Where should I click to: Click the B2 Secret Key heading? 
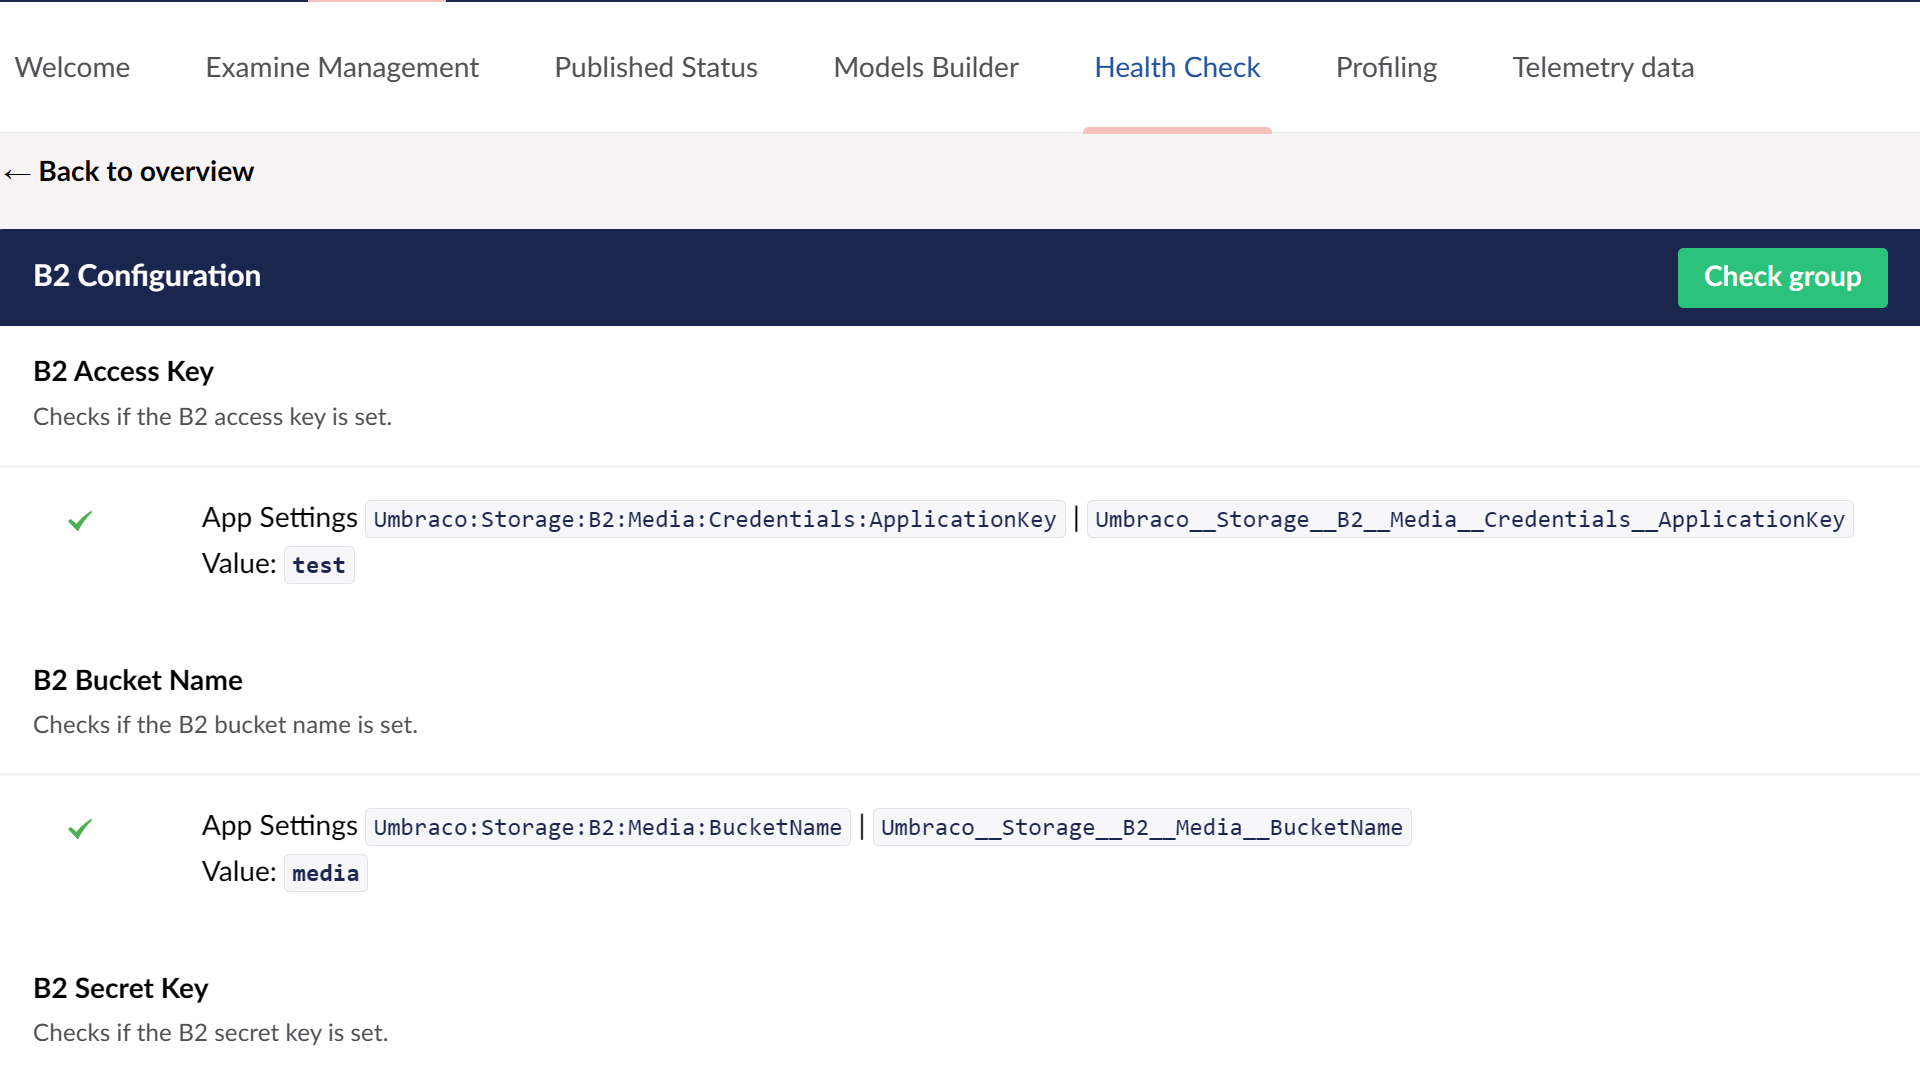click(x=120, y=988)
